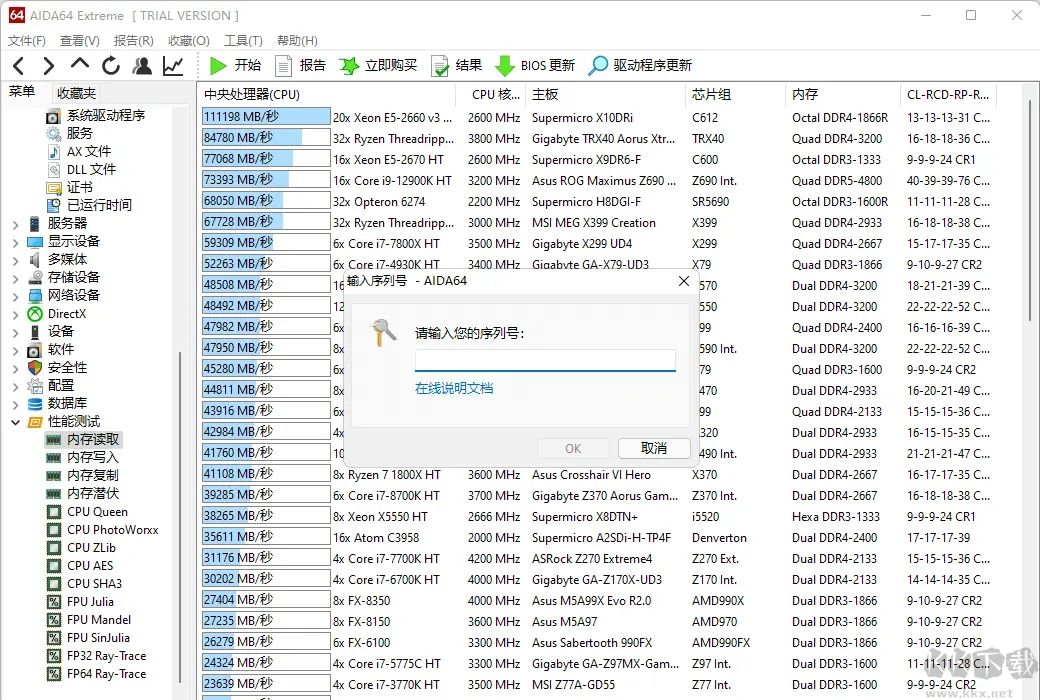Open the user profile icon in toolbar

point(142,66)
